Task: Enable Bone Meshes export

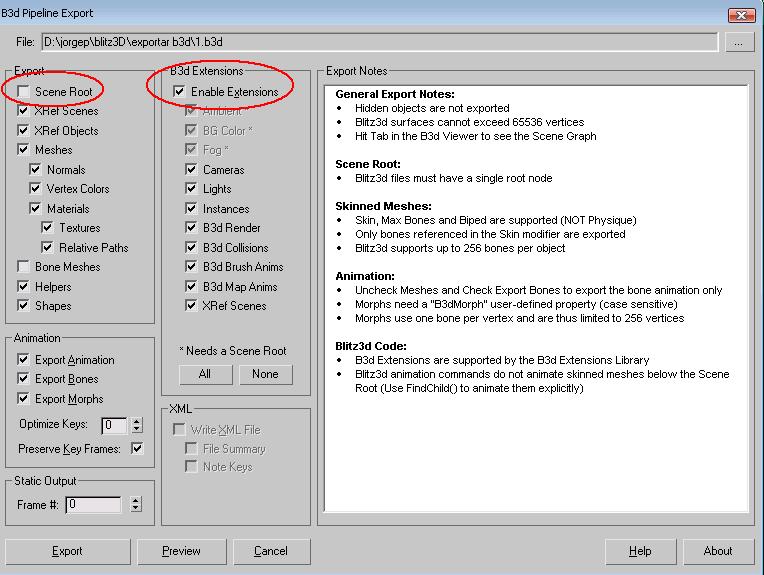Action: [x=23, y=267]
